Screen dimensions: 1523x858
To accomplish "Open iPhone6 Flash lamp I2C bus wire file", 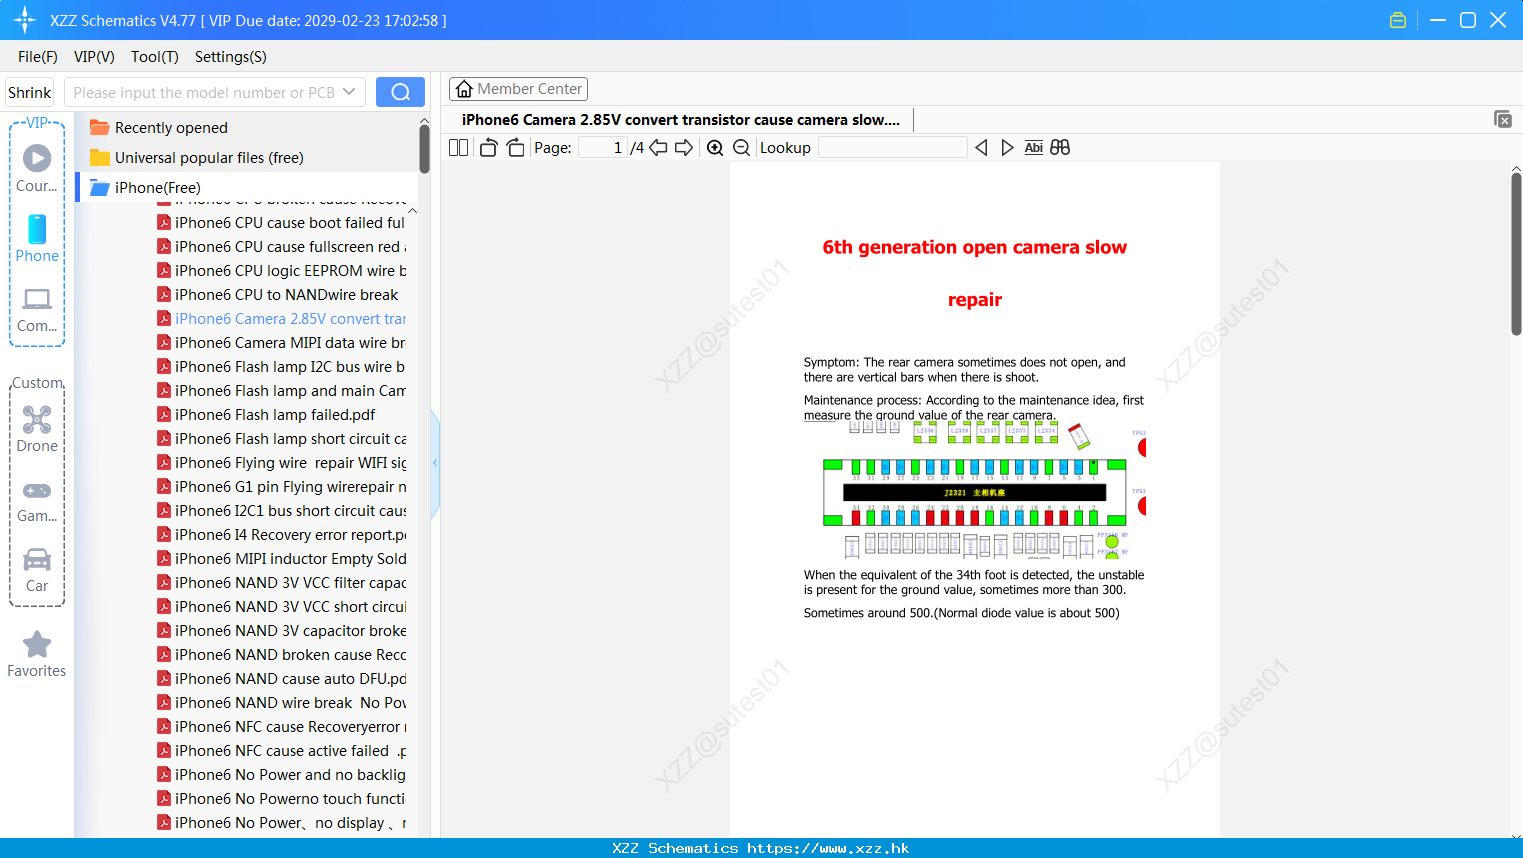I will click(x=281, y=367).
